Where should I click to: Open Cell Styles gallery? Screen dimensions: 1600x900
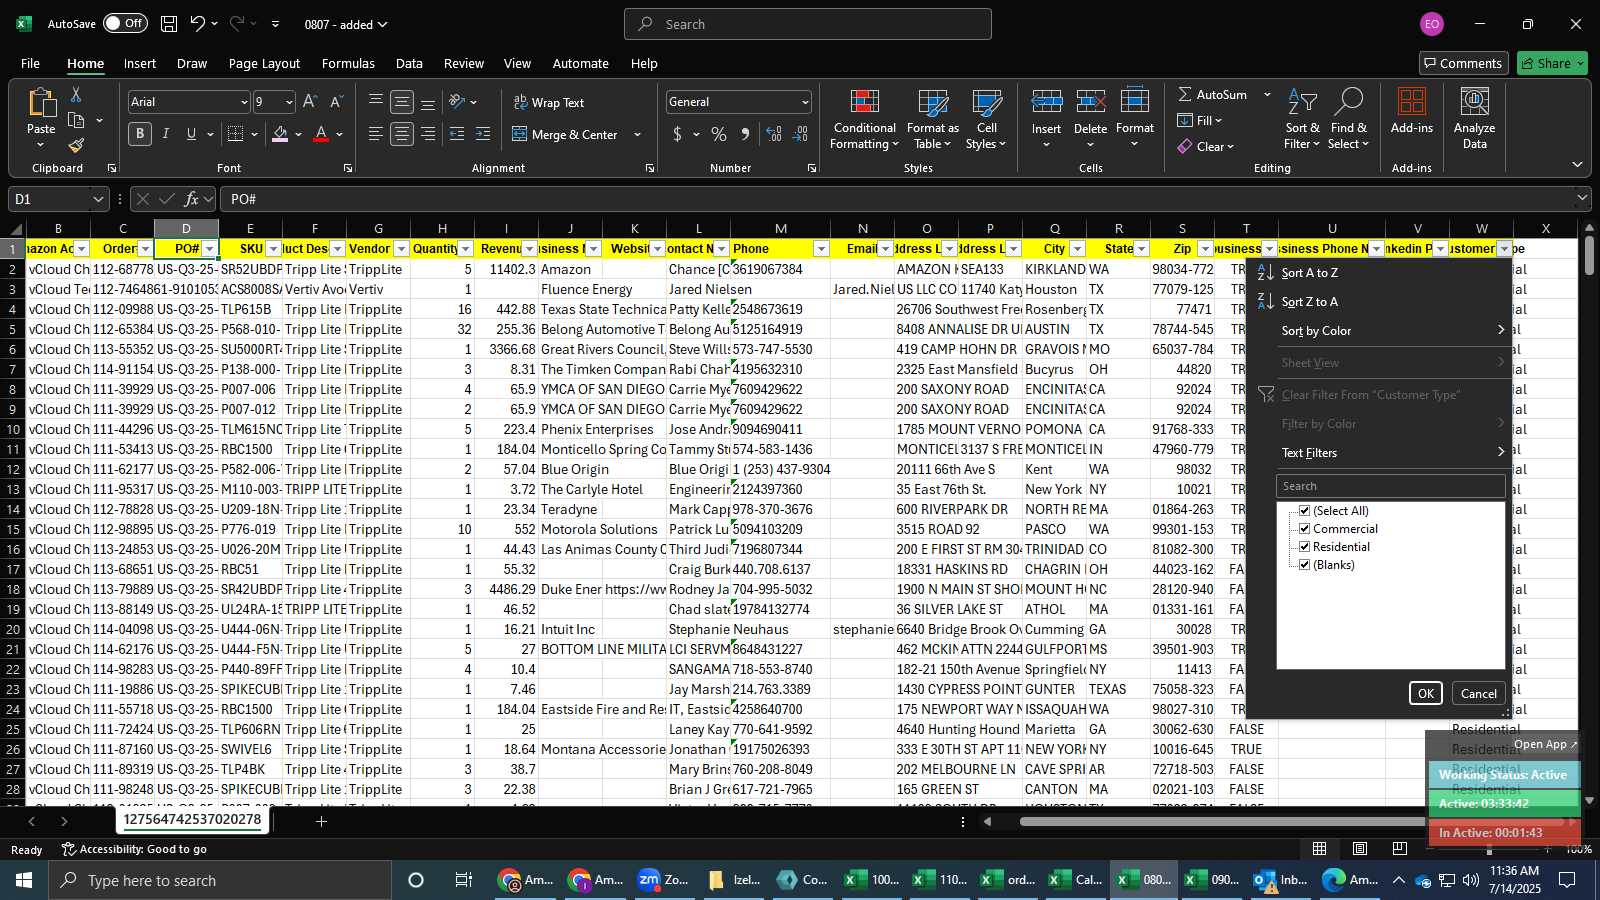pos(987,120)
